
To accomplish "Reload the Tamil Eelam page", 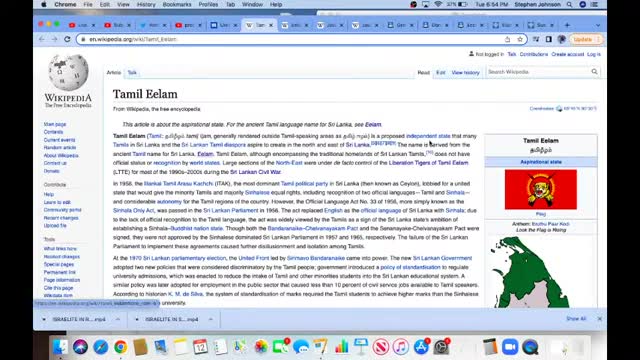I will pyautogui.click(x=67, y=39).
